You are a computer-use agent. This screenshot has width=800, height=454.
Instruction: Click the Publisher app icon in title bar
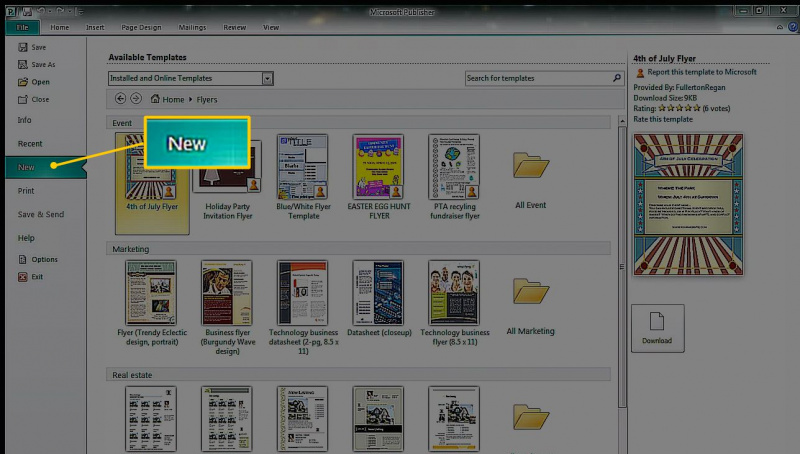click(x=12, y=11)
